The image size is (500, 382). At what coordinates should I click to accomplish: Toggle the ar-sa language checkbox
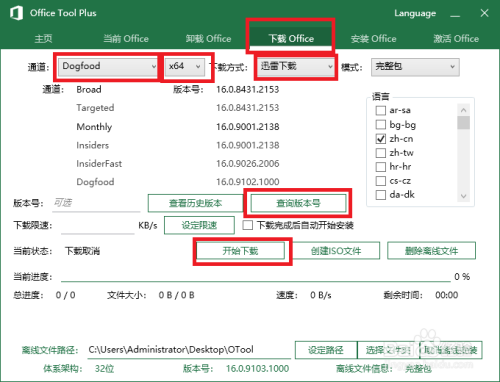(381, 110)
